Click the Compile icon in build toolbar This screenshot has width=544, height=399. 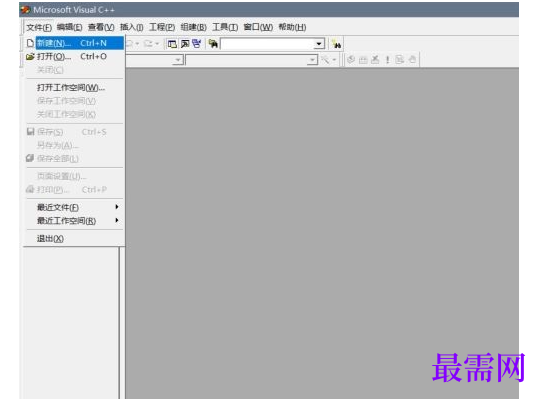[x=351, y=60]
